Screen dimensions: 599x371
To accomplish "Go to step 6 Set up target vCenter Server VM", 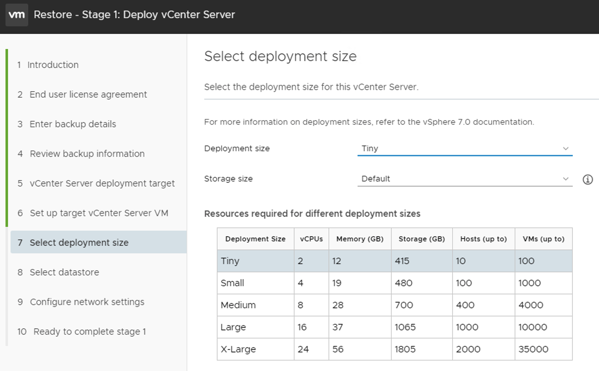I will pos(93,213).
